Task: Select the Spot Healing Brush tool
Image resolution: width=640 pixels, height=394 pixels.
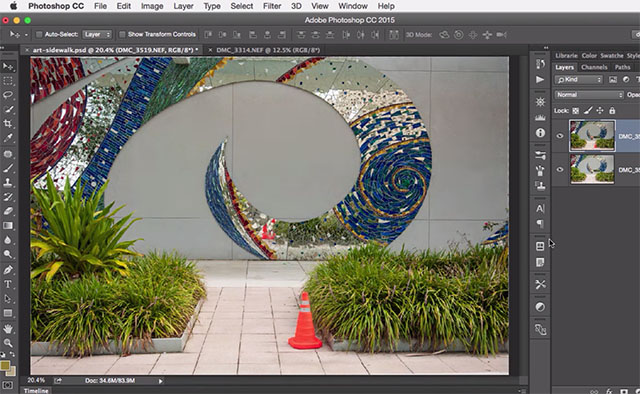Action: tap(8, 154)
